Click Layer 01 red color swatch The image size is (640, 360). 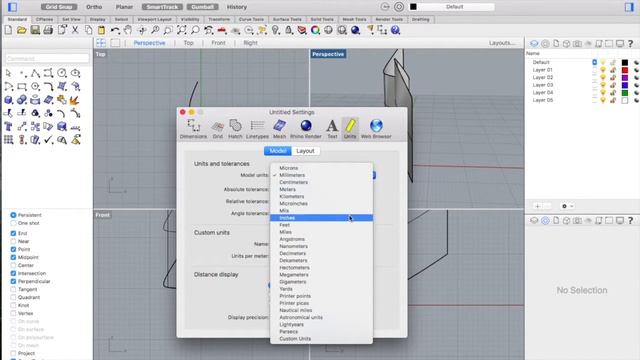(x=624, y=70)
